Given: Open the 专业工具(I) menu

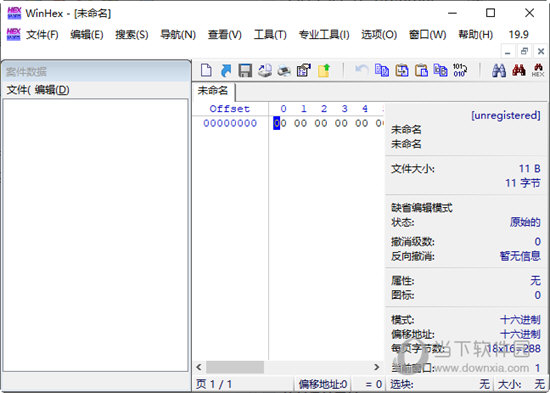Looking at the screenshot, I should click(324, 34).
